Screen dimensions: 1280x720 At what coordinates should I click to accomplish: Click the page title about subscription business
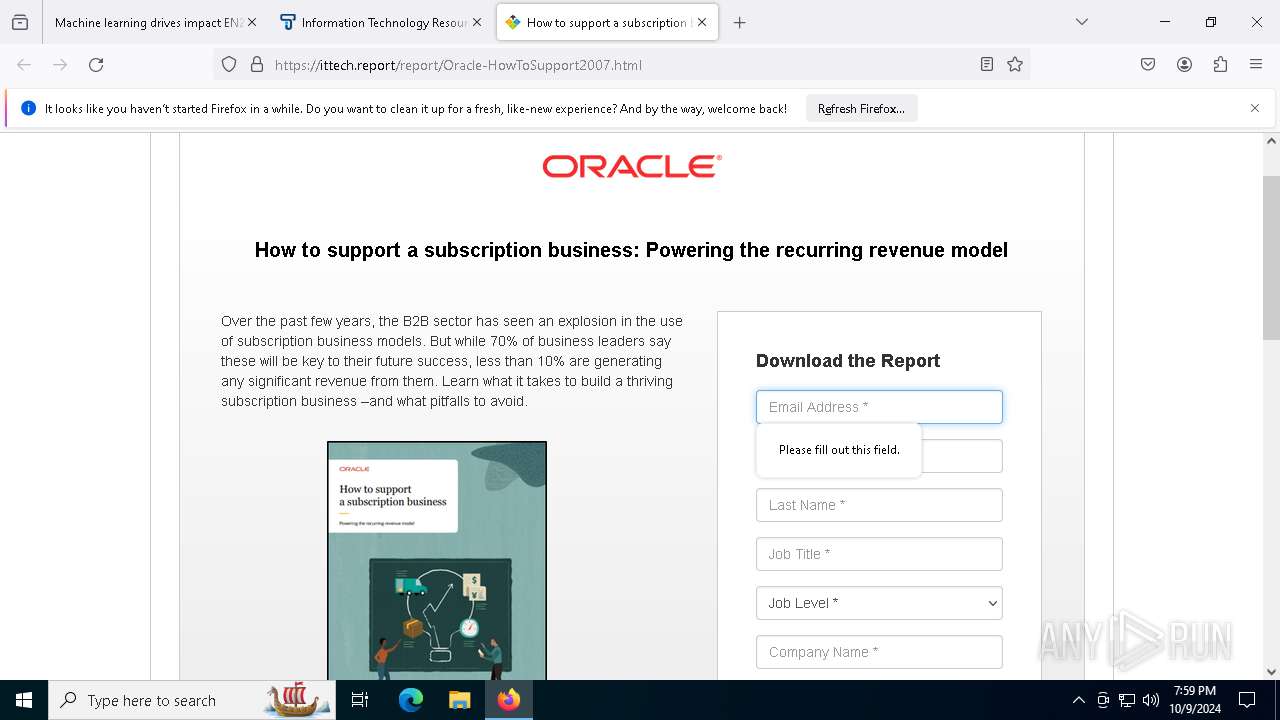pyautogui.click(x=631, y=250)
